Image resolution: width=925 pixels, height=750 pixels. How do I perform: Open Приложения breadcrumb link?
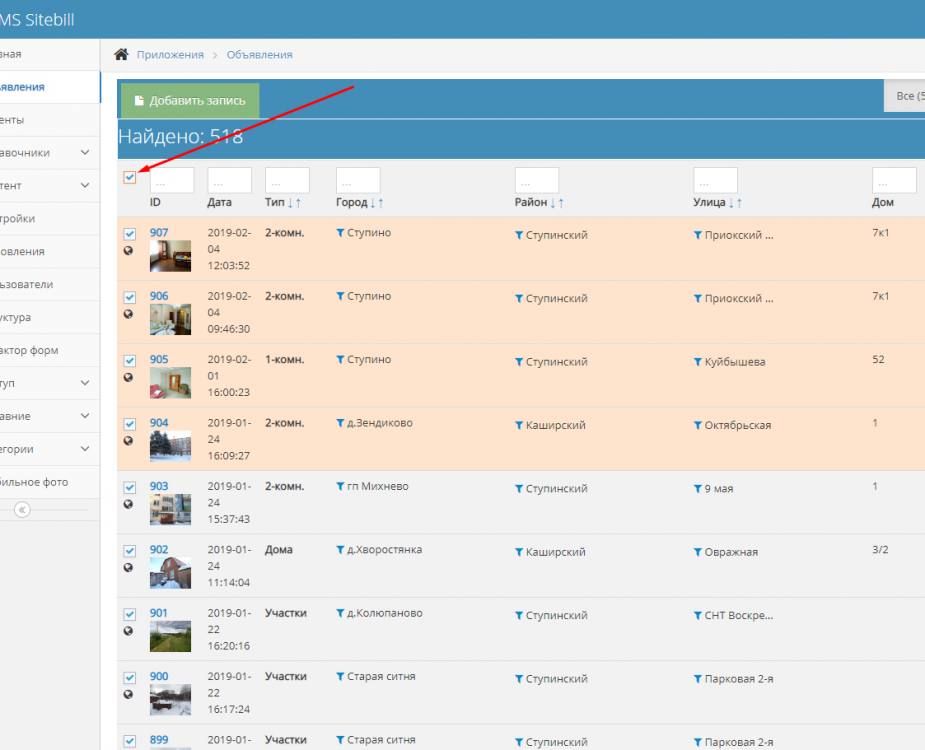[x=170, y=55]
